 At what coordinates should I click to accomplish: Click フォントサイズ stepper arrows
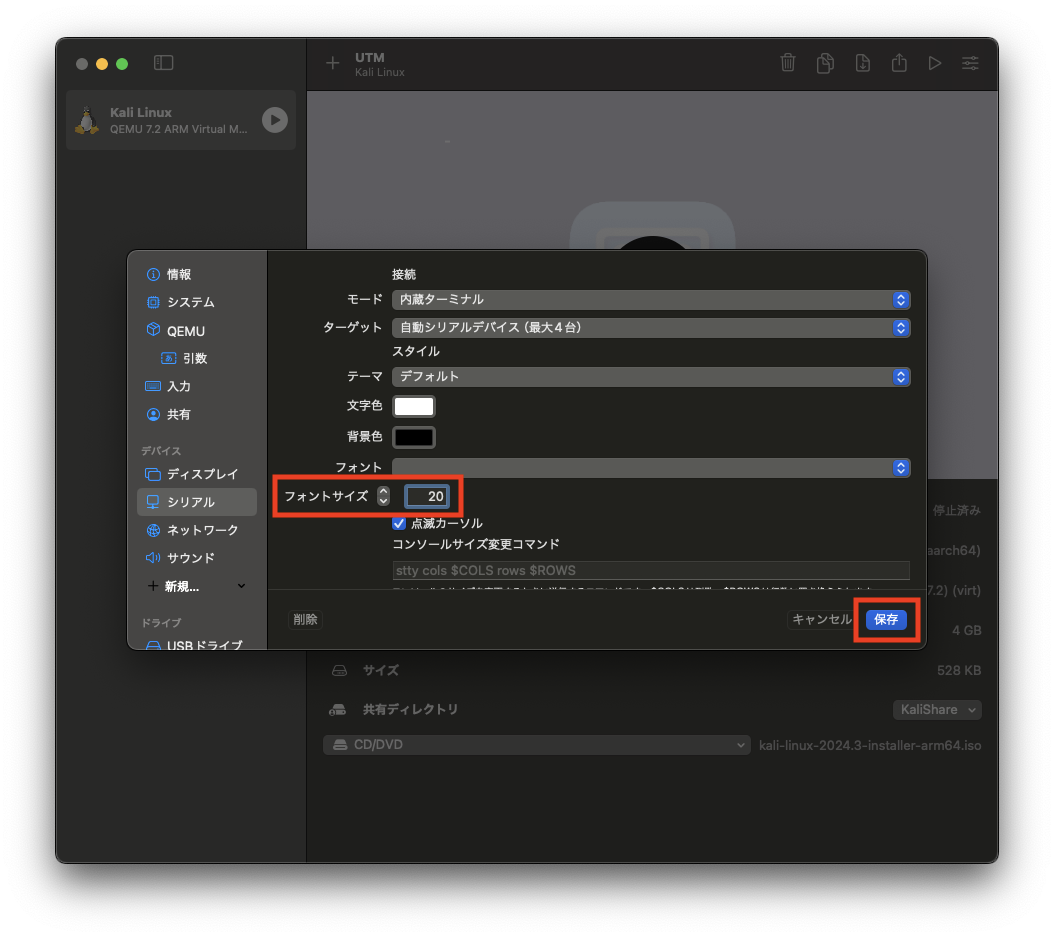click(x=383, y=496)
